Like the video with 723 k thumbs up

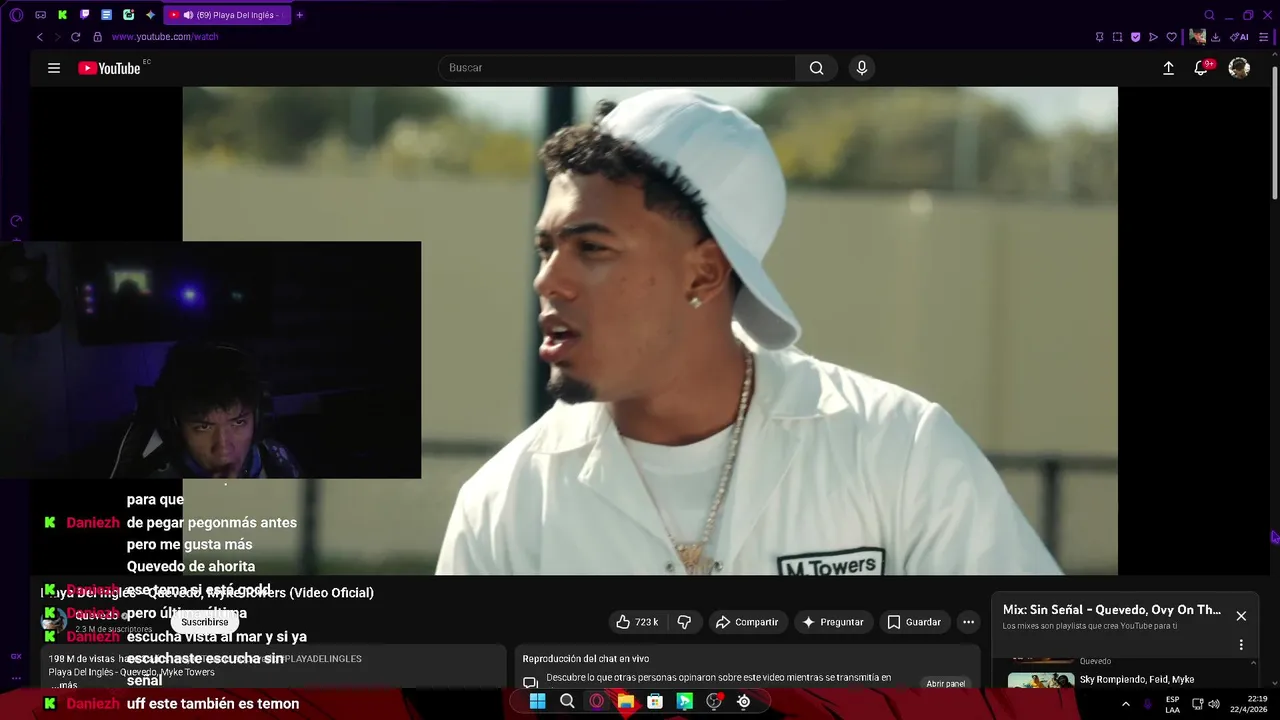(636, 622)
